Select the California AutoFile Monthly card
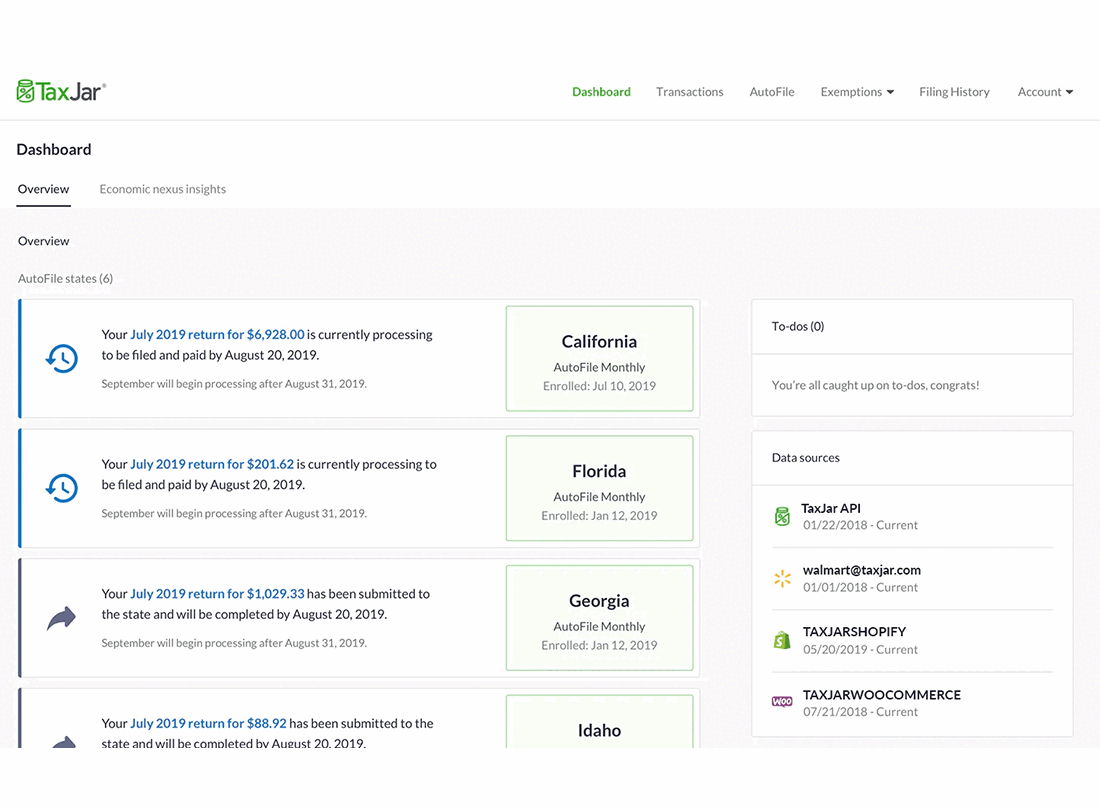 tap(599, 358)
